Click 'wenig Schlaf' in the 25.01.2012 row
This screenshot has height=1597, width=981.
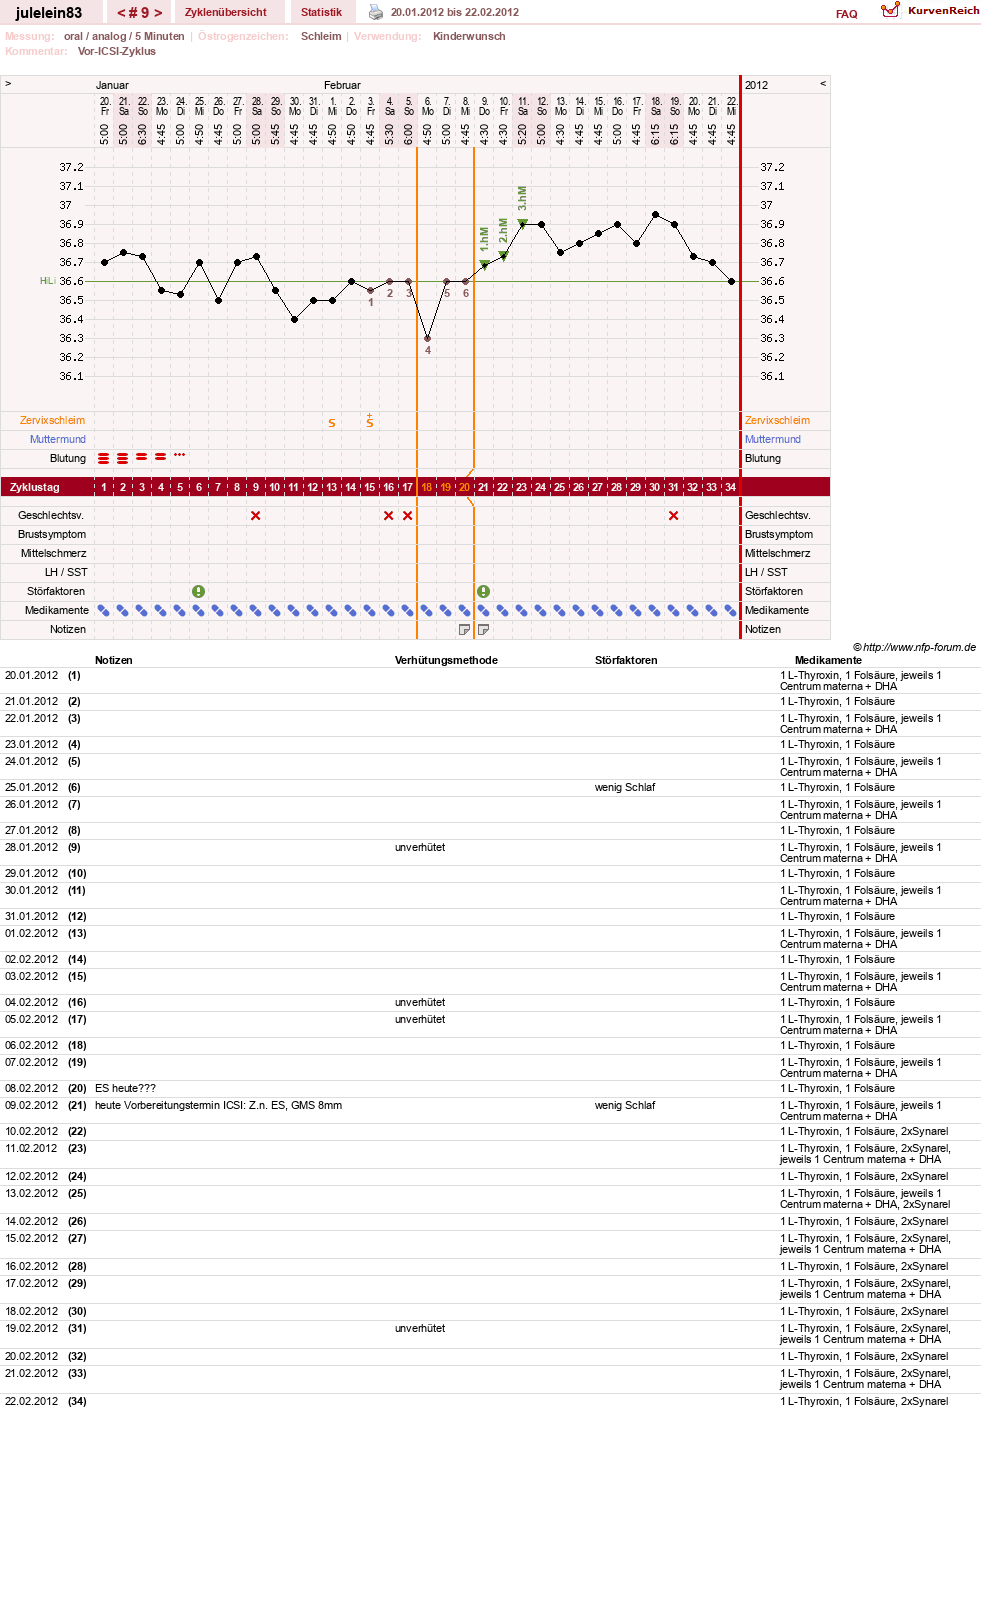[625, 788]
